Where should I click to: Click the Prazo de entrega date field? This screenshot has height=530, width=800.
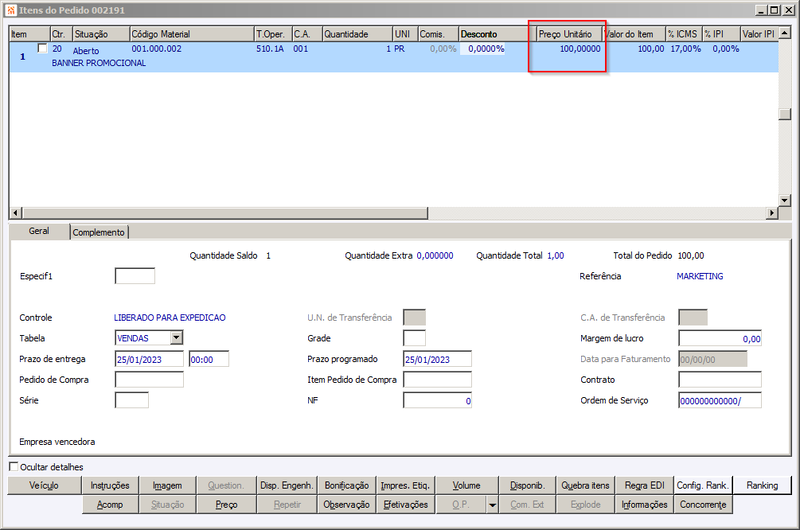point(149,359)
